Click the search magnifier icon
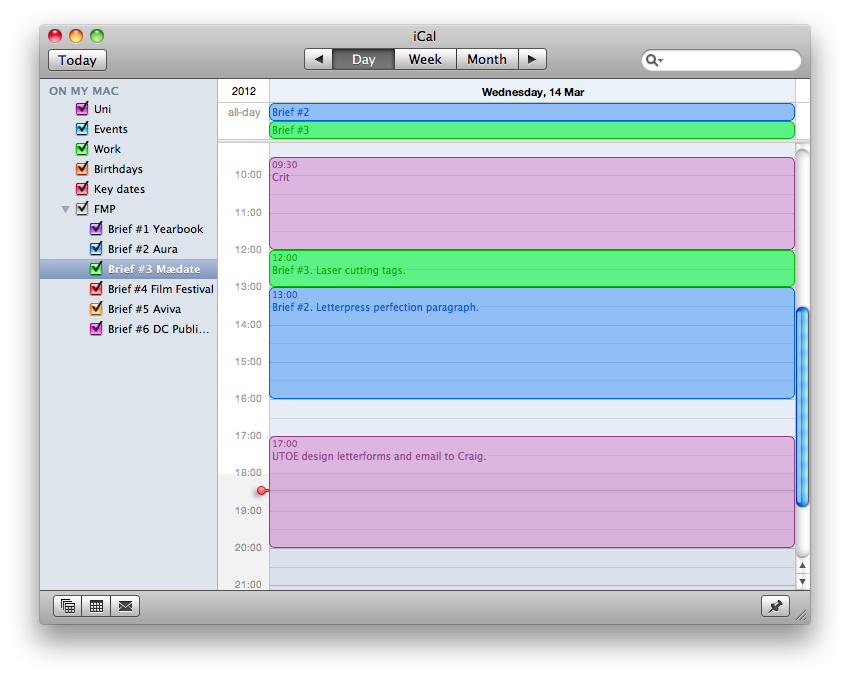This screenshot has height=679, width=850. (x=654, y=60)
